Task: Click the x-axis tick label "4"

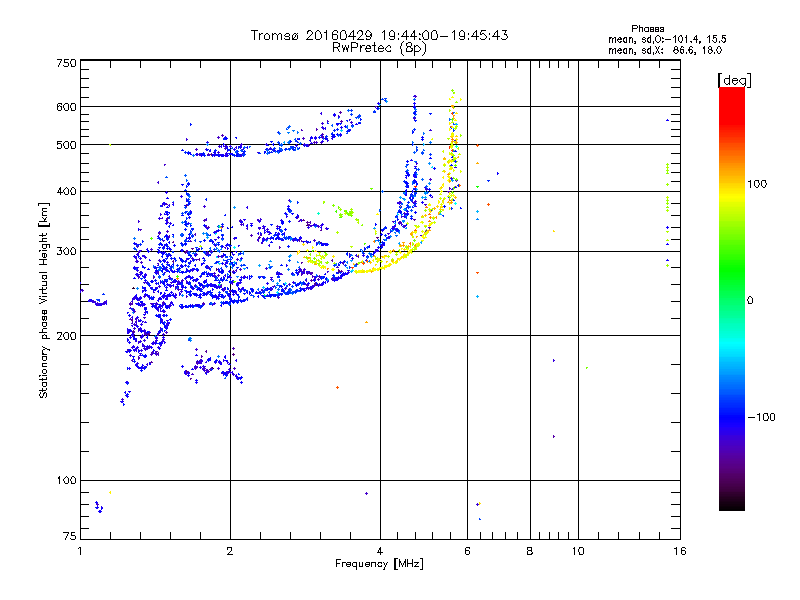Action: point(380,551)
